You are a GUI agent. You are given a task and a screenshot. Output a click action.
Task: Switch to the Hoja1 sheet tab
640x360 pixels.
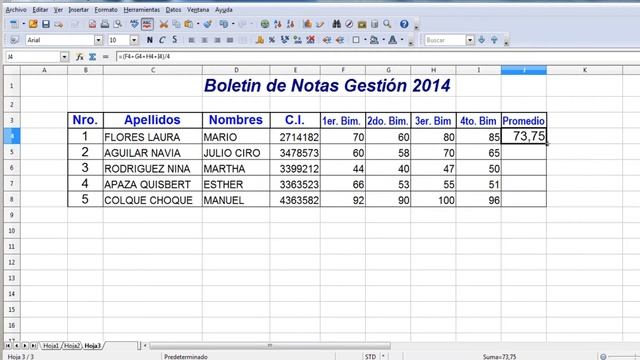point(51,346)
